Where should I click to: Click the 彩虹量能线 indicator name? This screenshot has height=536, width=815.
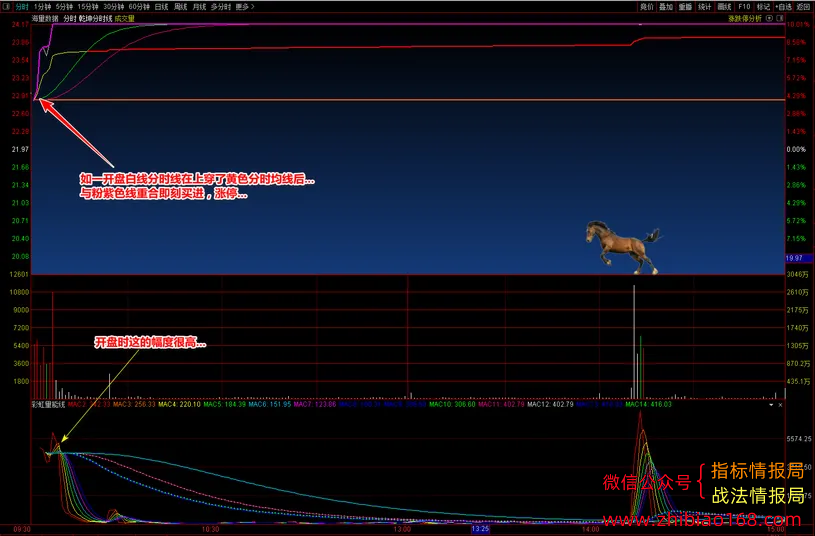[x=48, y=404]
